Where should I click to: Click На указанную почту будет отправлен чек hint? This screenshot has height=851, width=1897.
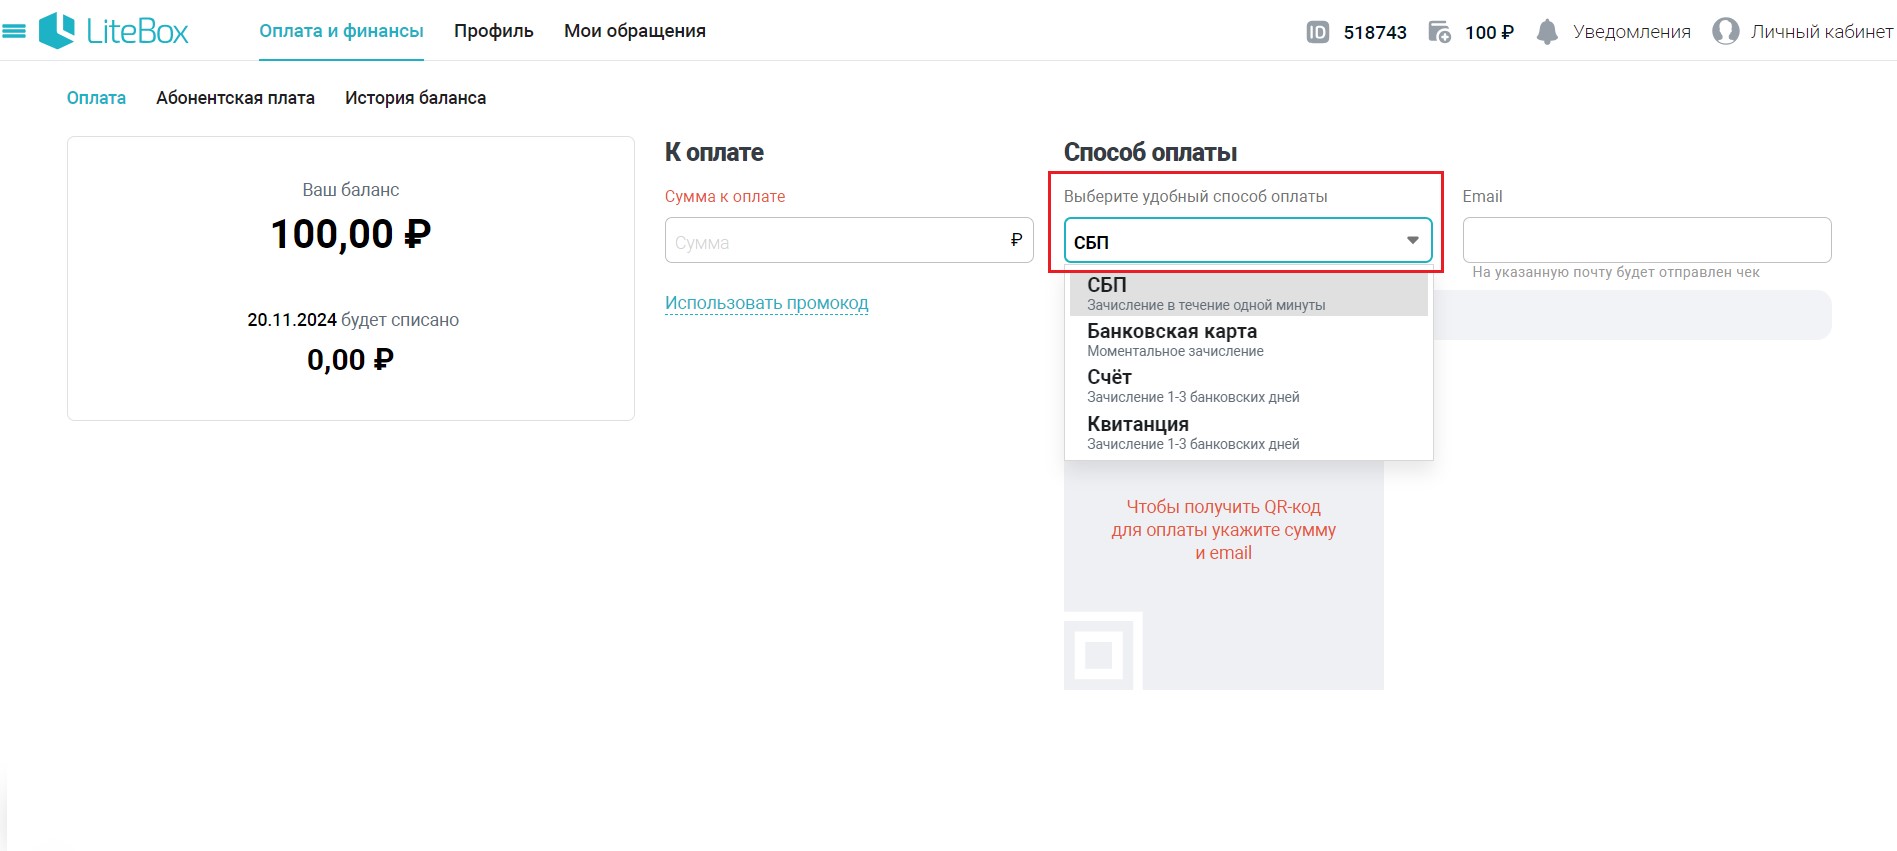tap(1616, 272)
